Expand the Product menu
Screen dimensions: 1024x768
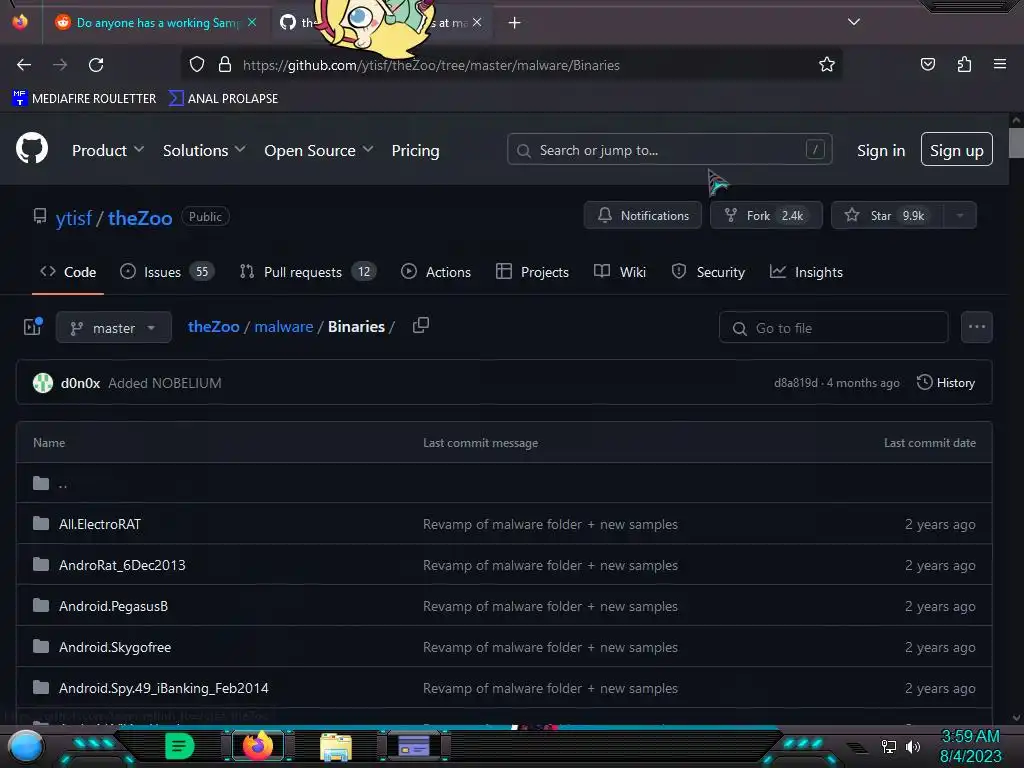pyautogui.click(x=108, y=151)
